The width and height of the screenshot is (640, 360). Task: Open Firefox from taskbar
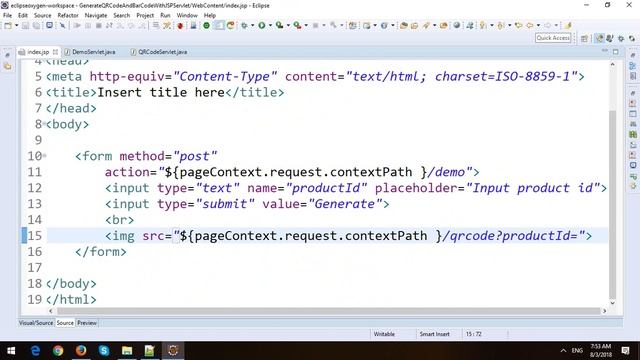(81, 351)
